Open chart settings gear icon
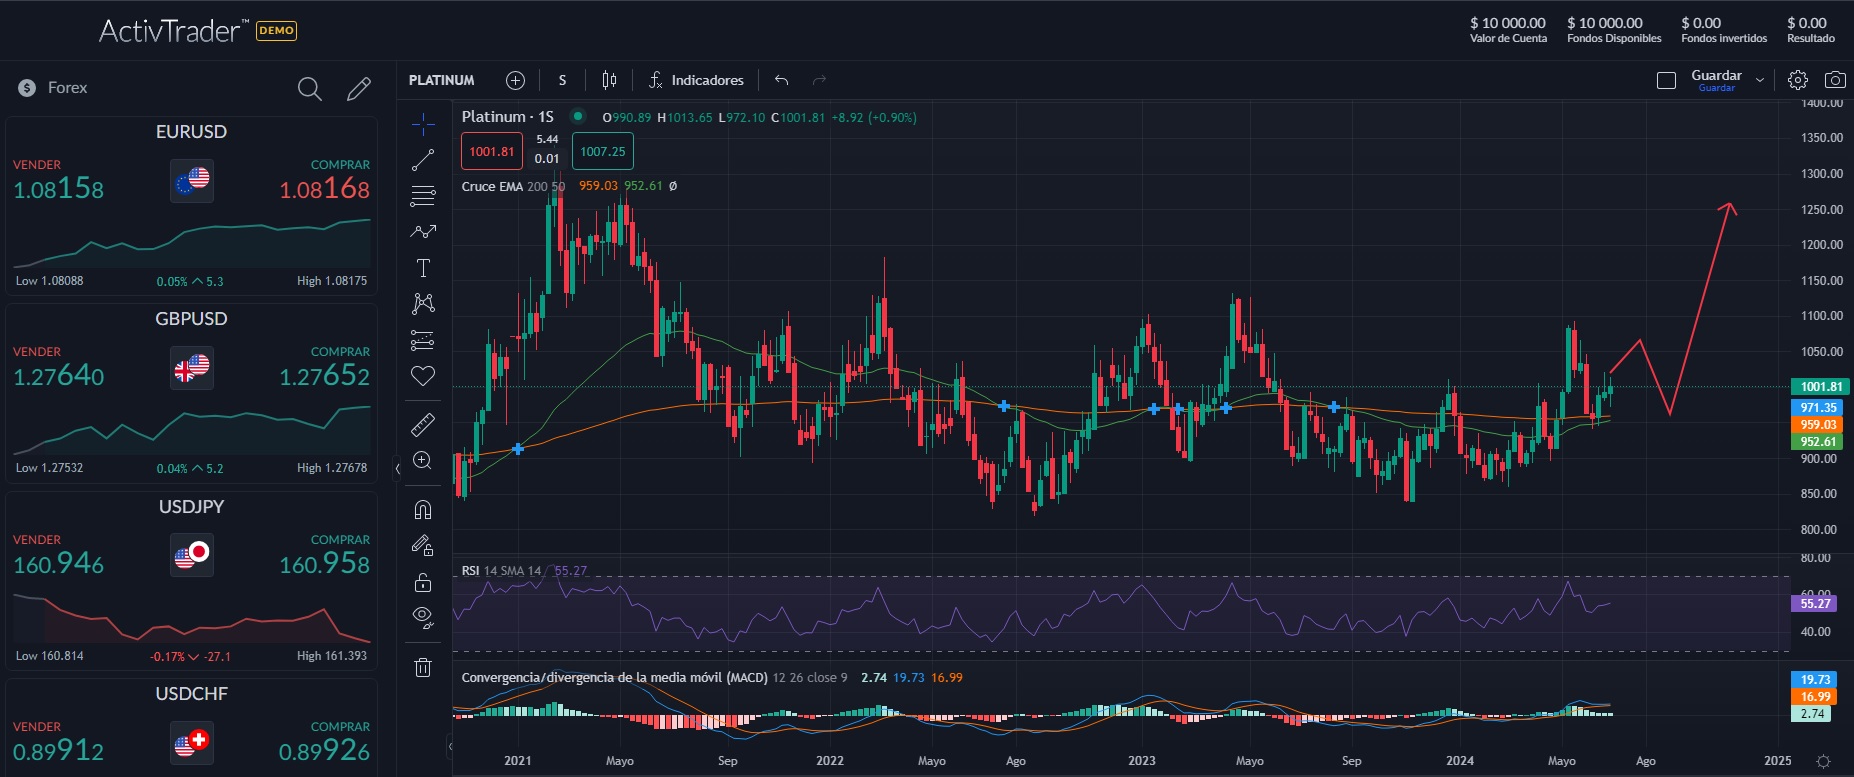The image size is (1854, 777). tap(1798, 80)
